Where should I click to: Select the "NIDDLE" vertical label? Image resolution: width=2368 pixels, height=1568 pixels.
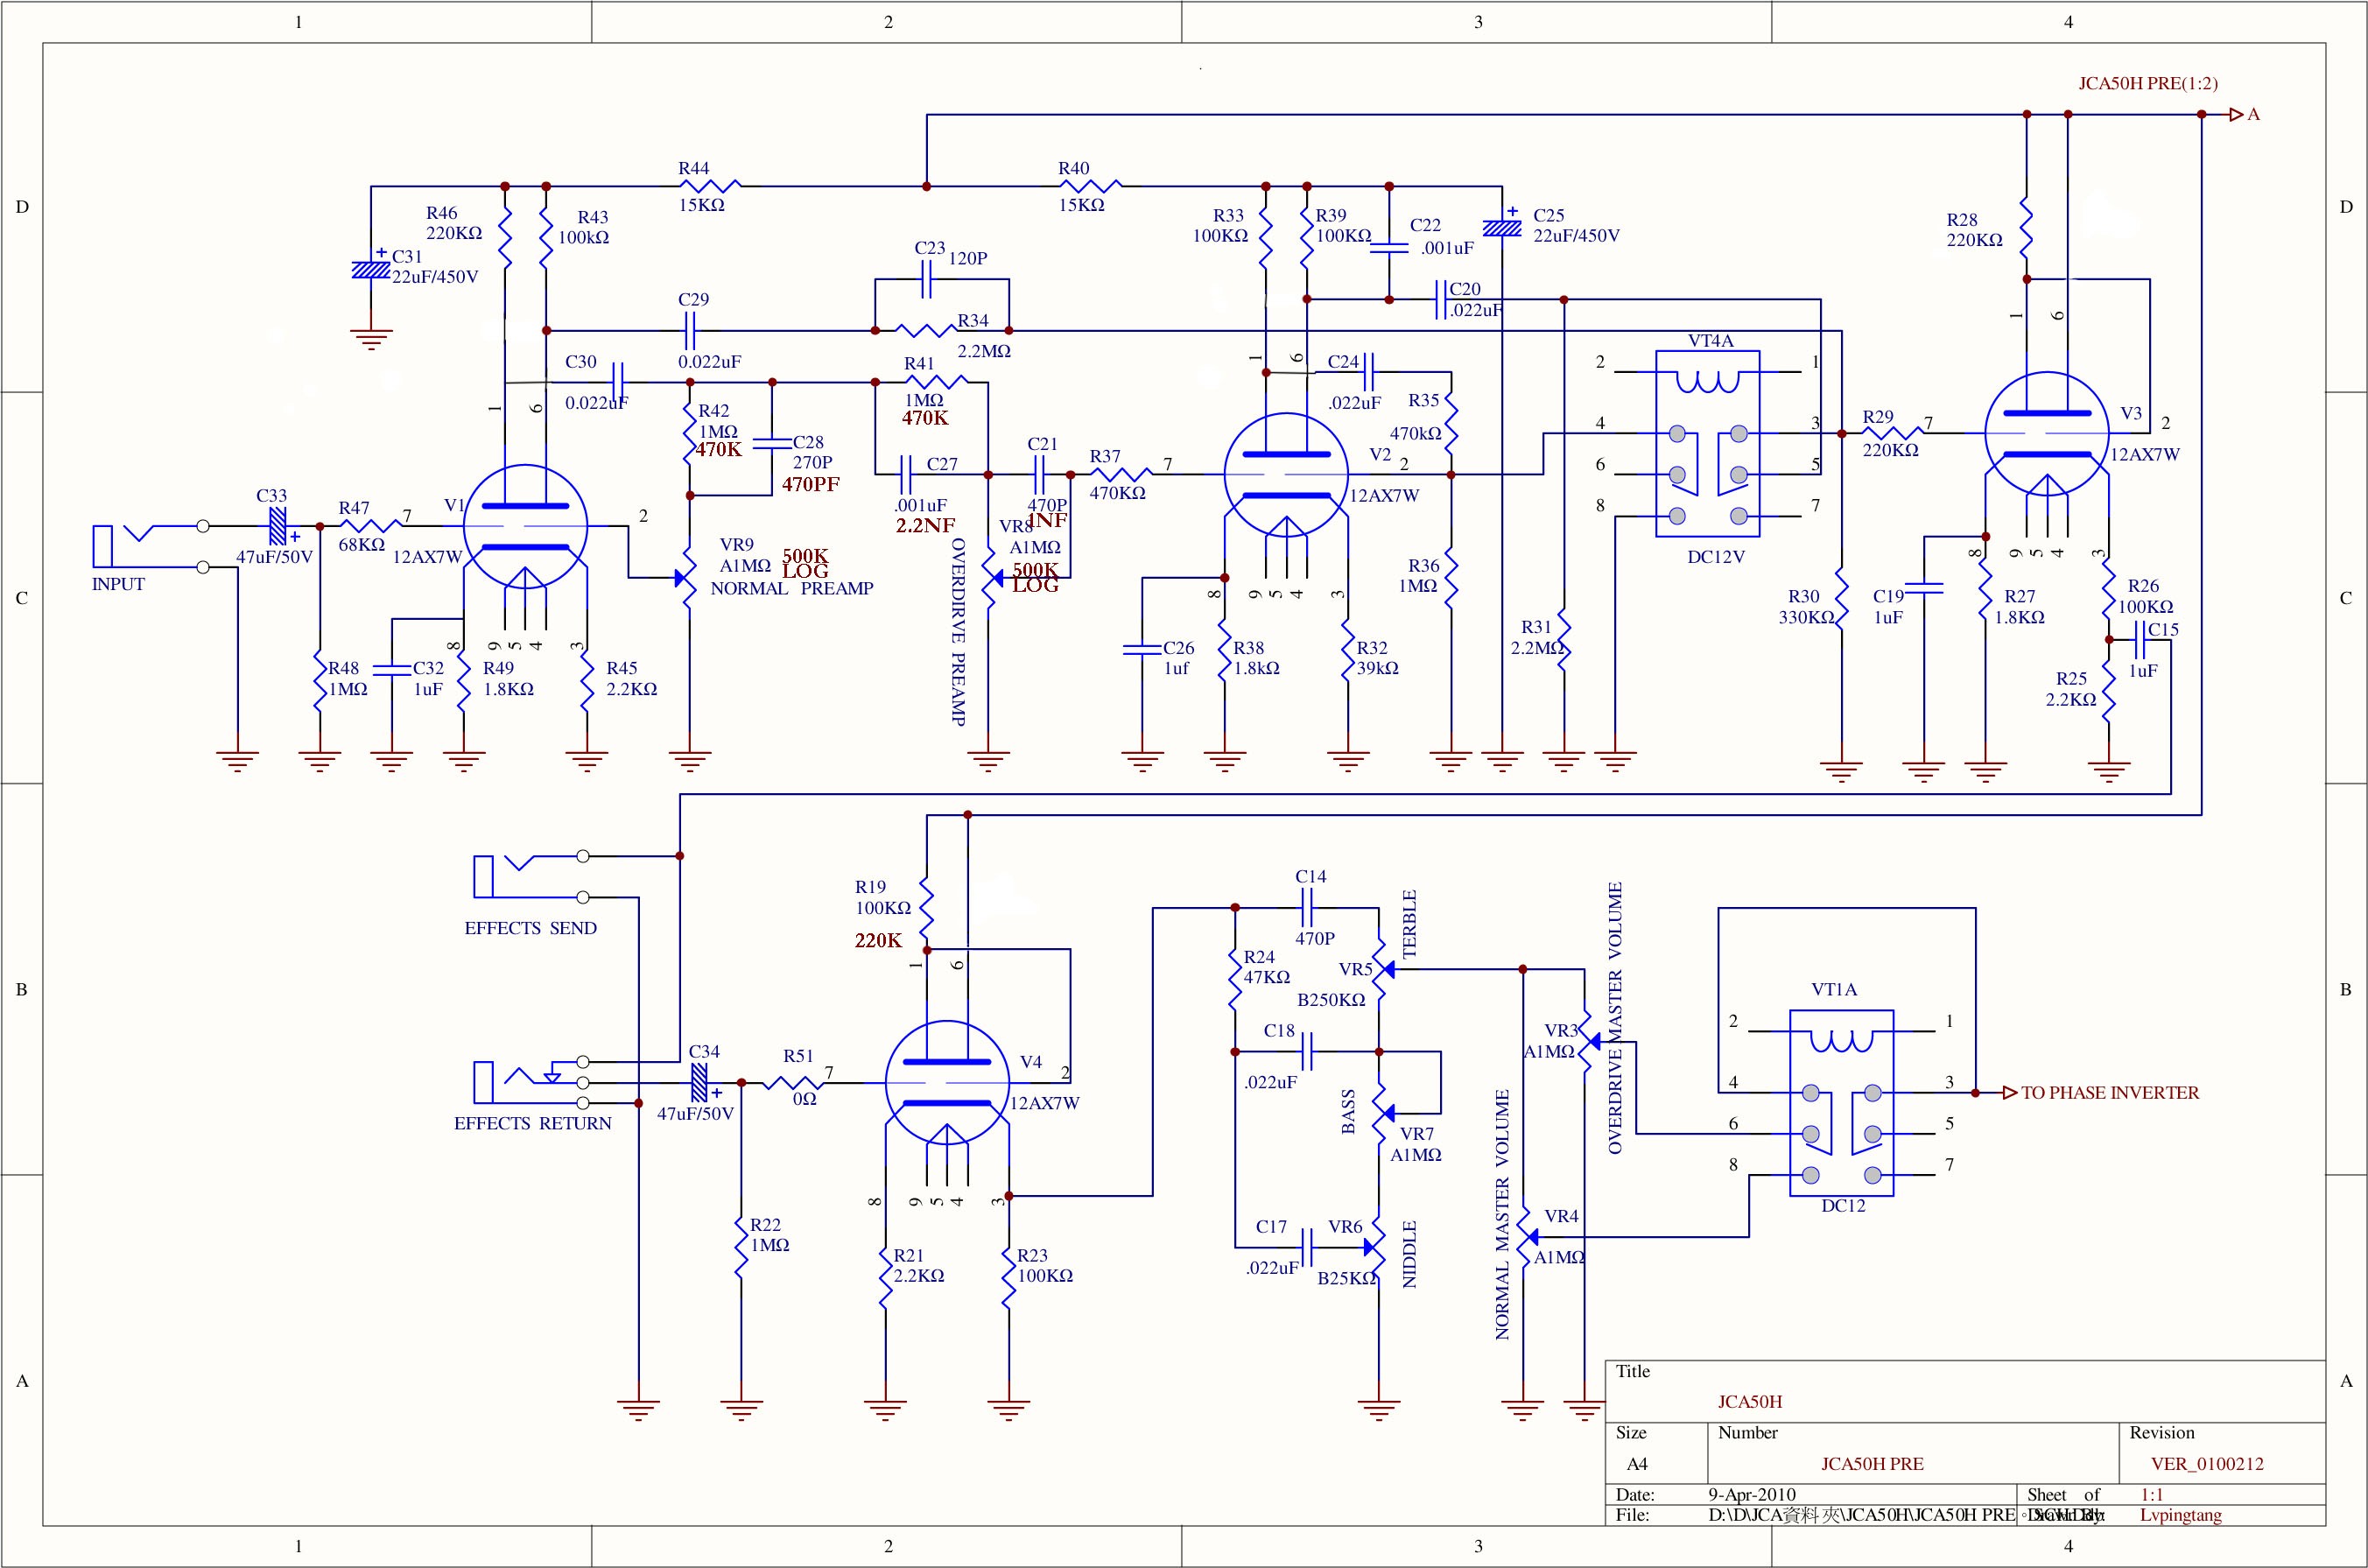(x=1409, y=1254)
